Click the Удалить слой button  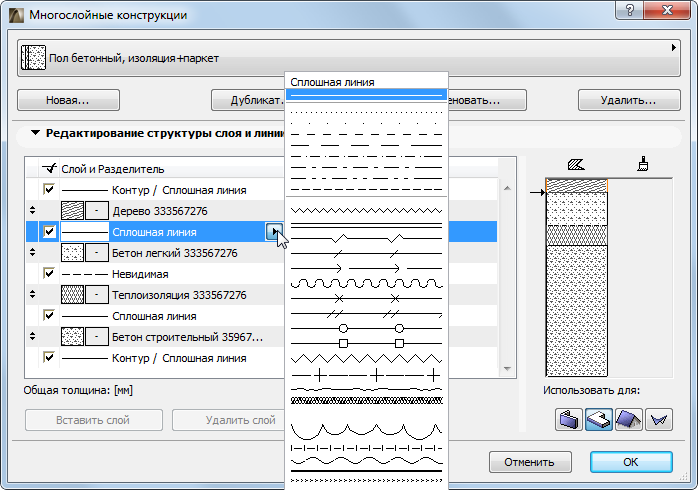[x=228, y=420]
